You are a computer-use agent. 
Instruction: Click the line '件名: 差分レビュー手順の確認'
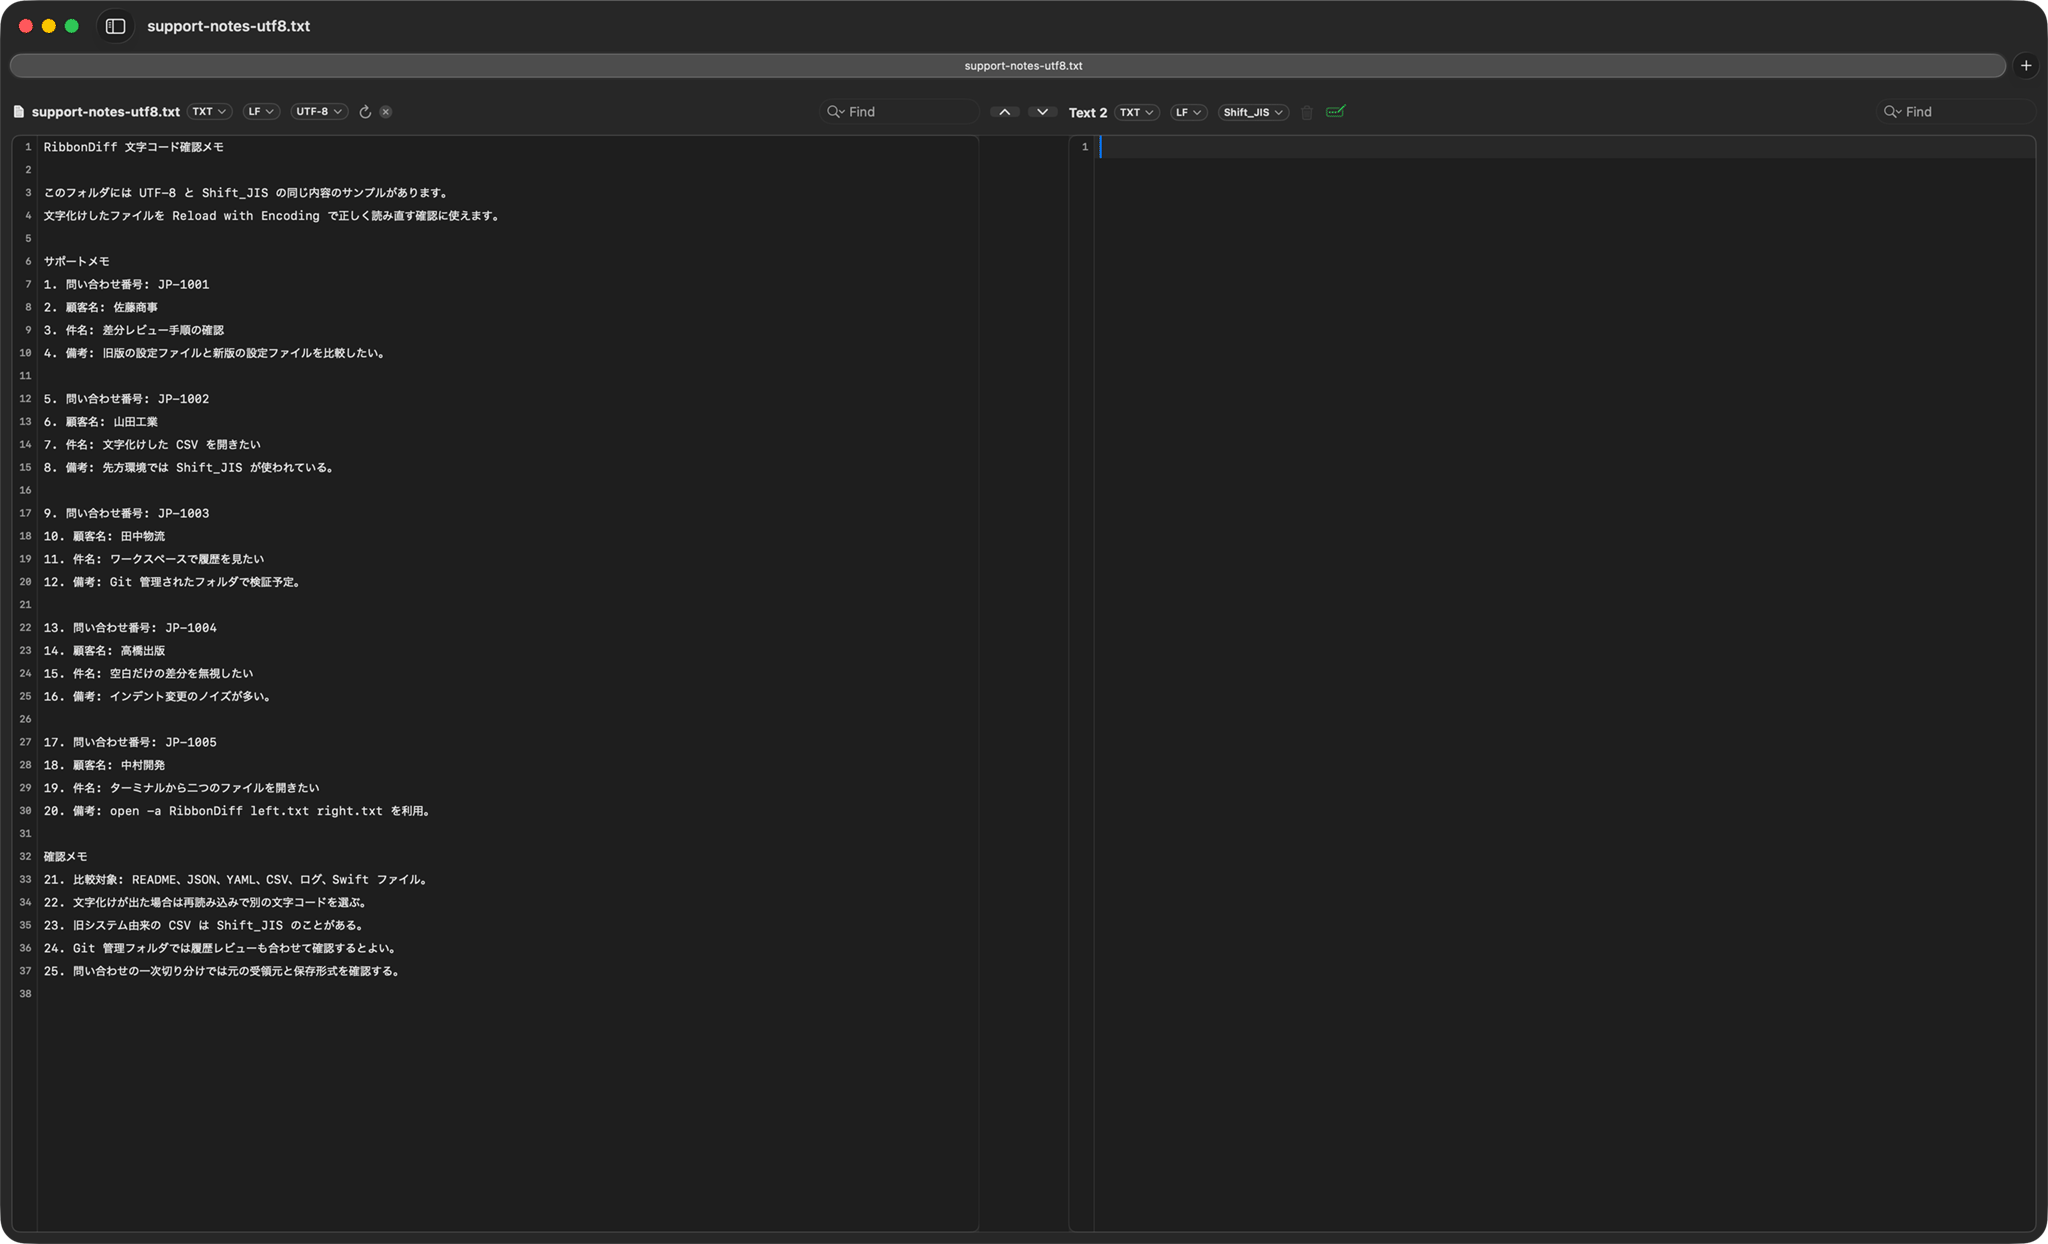tap(134, 330)
